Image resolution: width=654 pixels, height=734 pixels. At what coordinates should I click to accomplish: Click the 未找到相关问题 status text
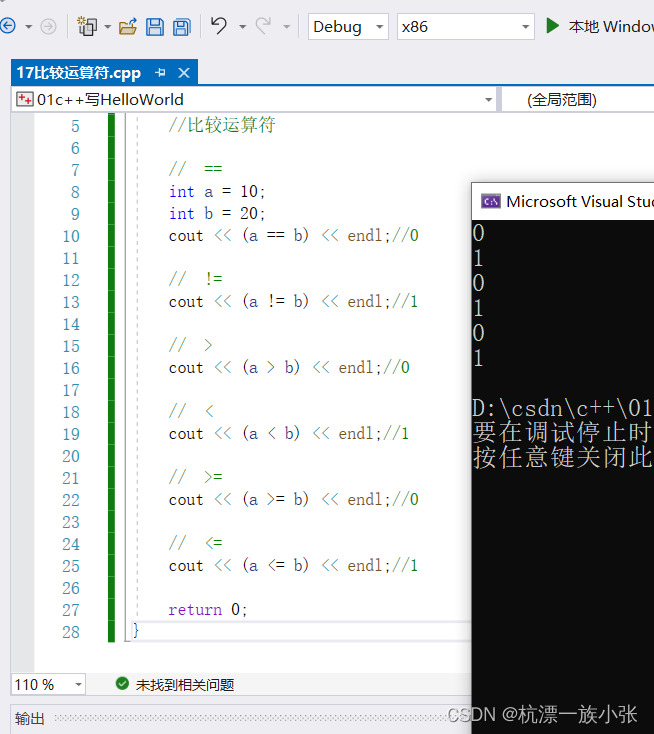pos(185,685)
